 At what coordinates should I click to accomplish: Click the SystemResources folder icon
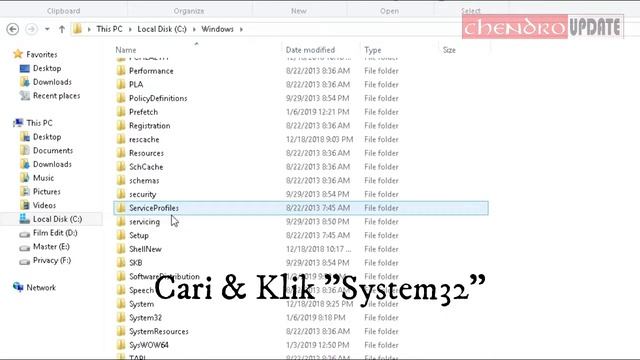(x=121, y=331)
